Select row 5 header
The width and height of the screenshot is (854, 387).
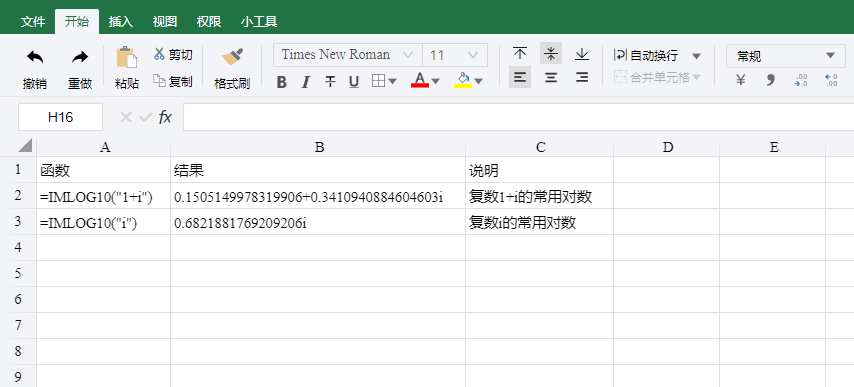(18, 273)
